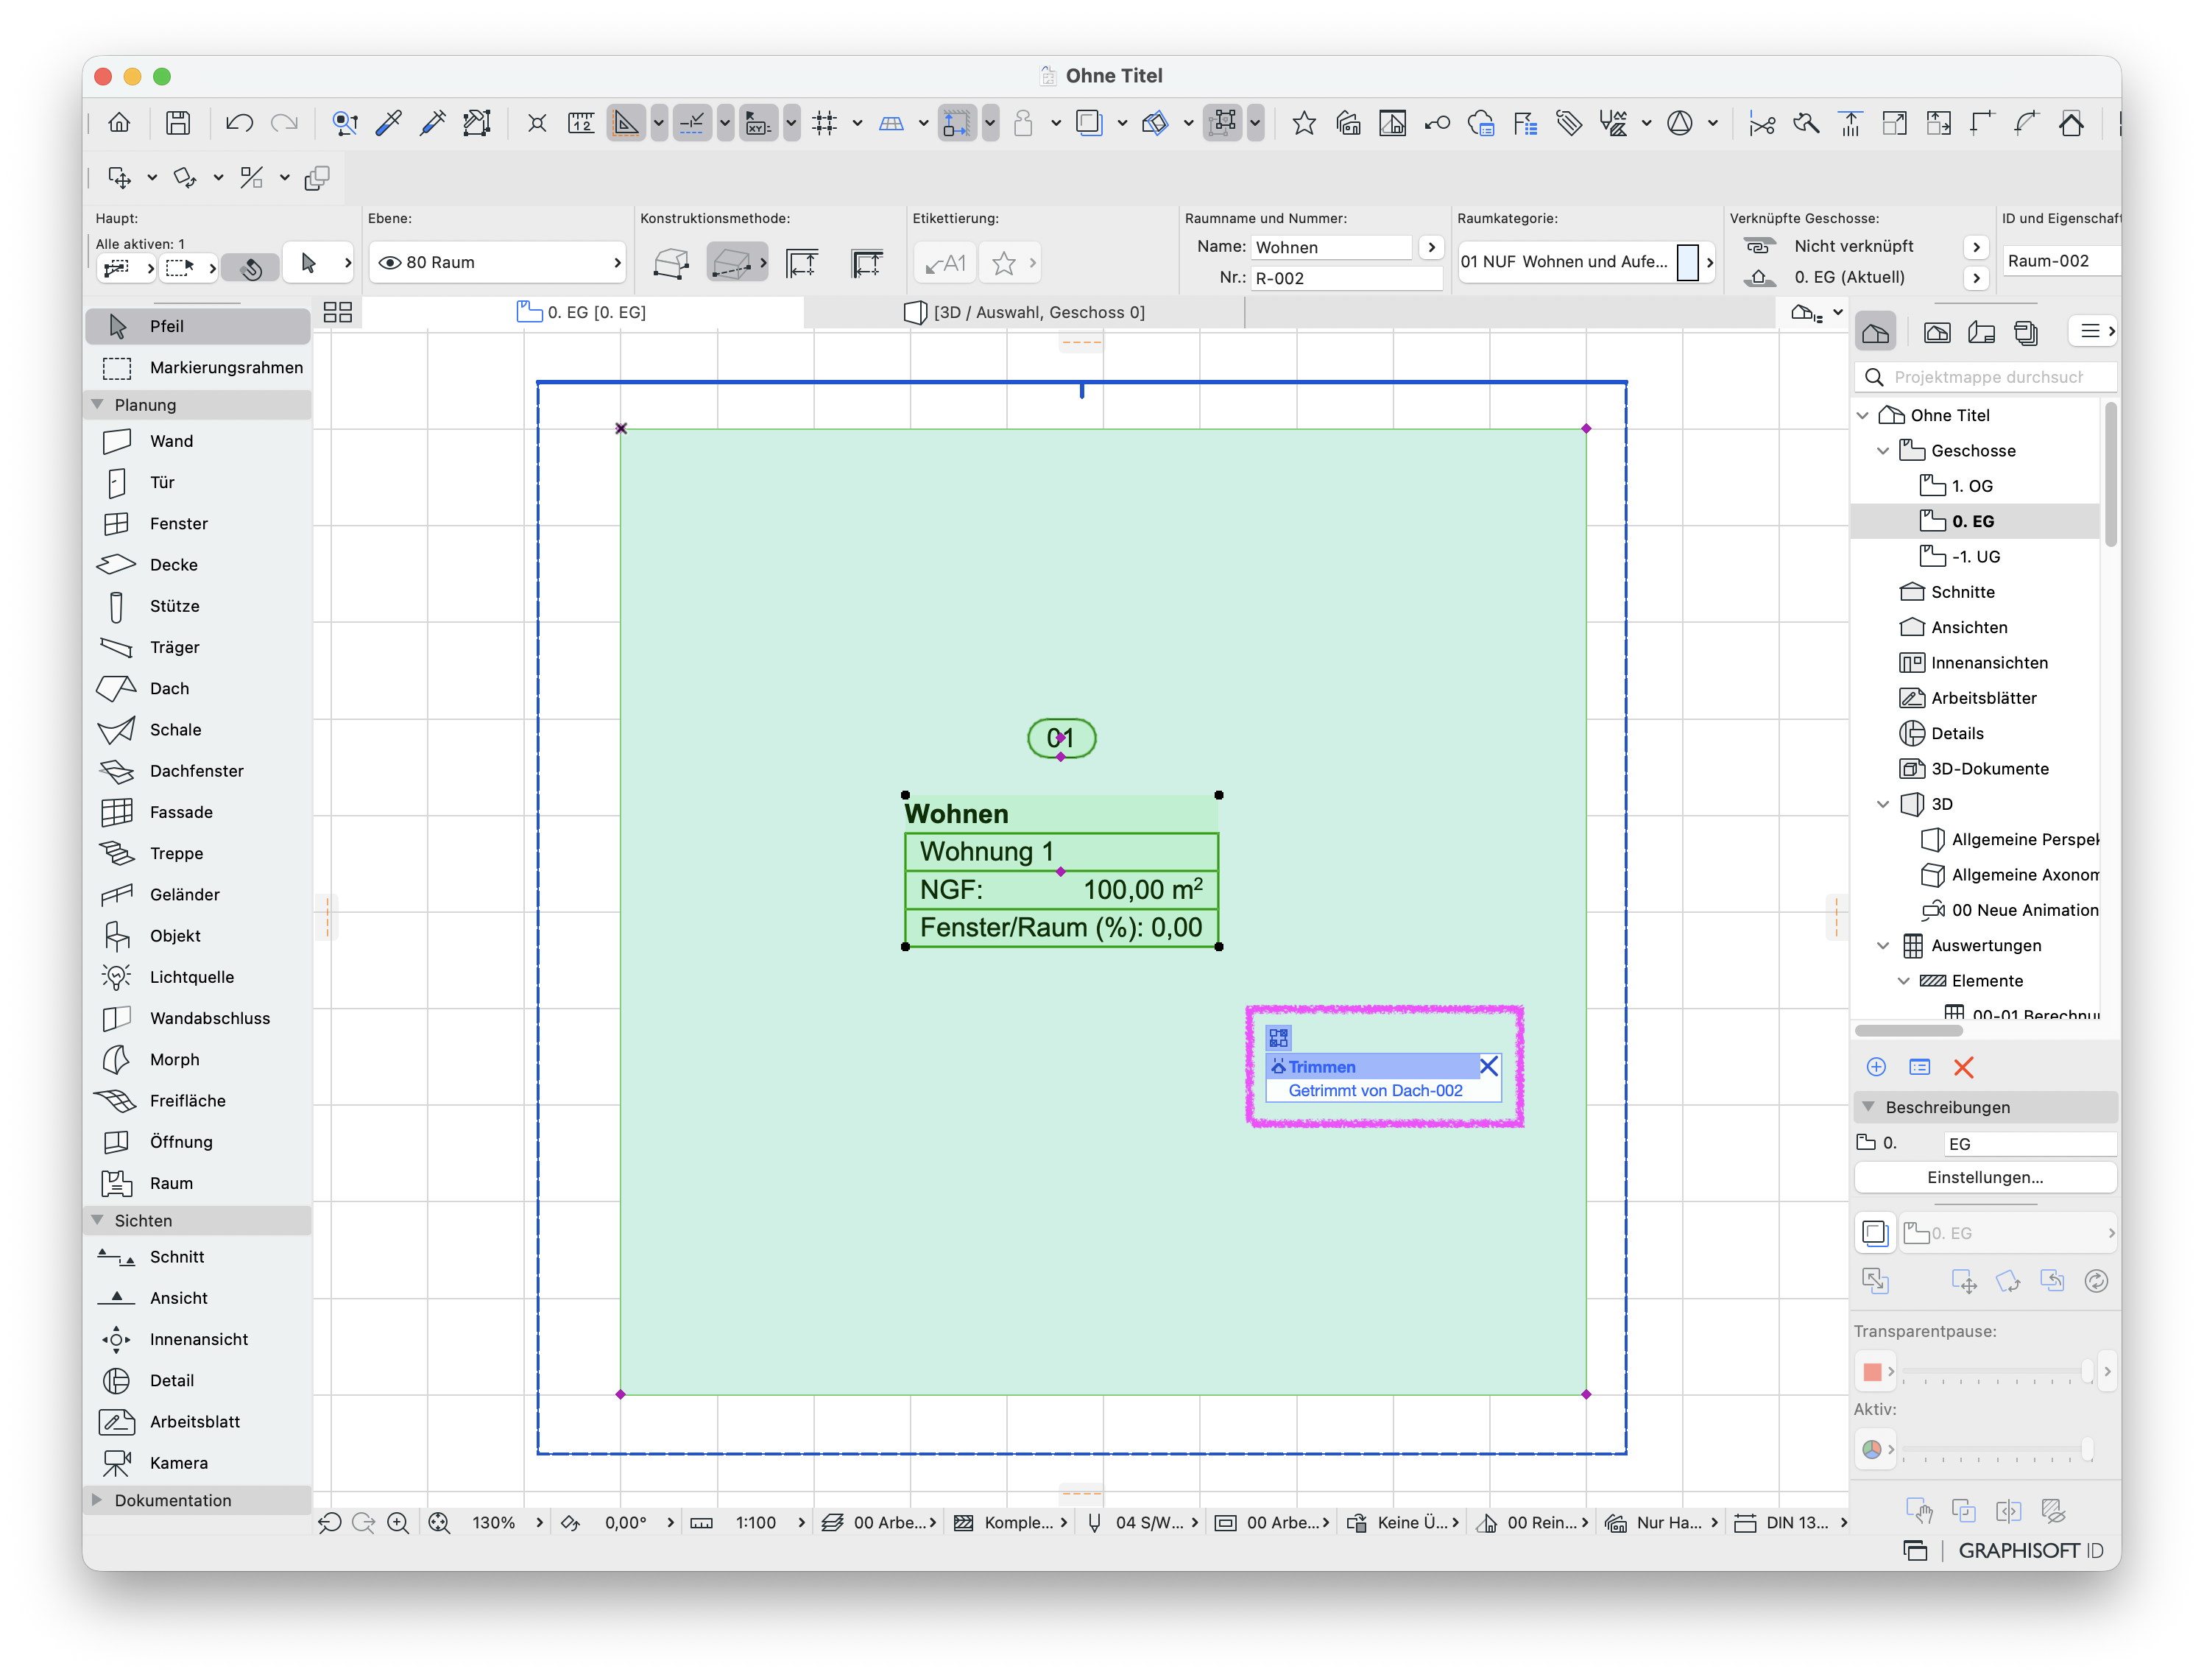Expand the Dokumentation section
Viewport: 2204px width, 1680px height.
tap(97, 1500)
